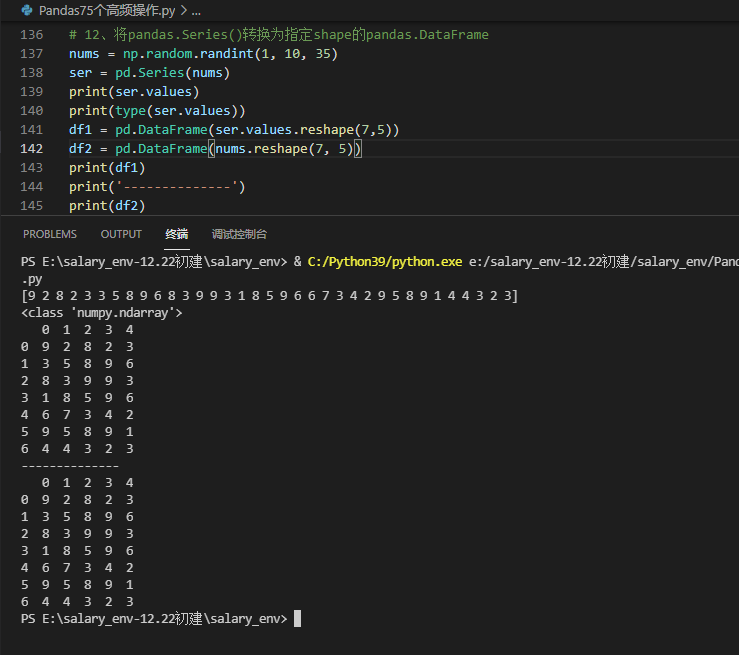This screenshot has height=655, width=739.
Task: Select the 终端 terminal tab
Action: 177,234
